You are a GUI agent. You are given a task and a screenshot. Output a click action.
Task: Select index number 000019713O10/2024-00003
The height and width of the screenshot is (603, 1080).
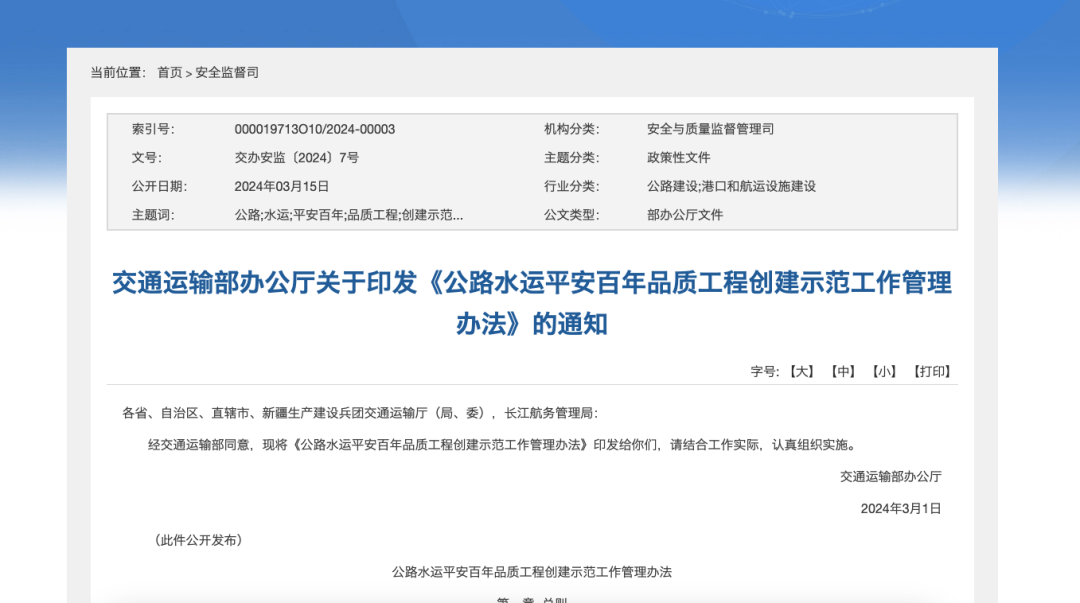coord(315,129)
